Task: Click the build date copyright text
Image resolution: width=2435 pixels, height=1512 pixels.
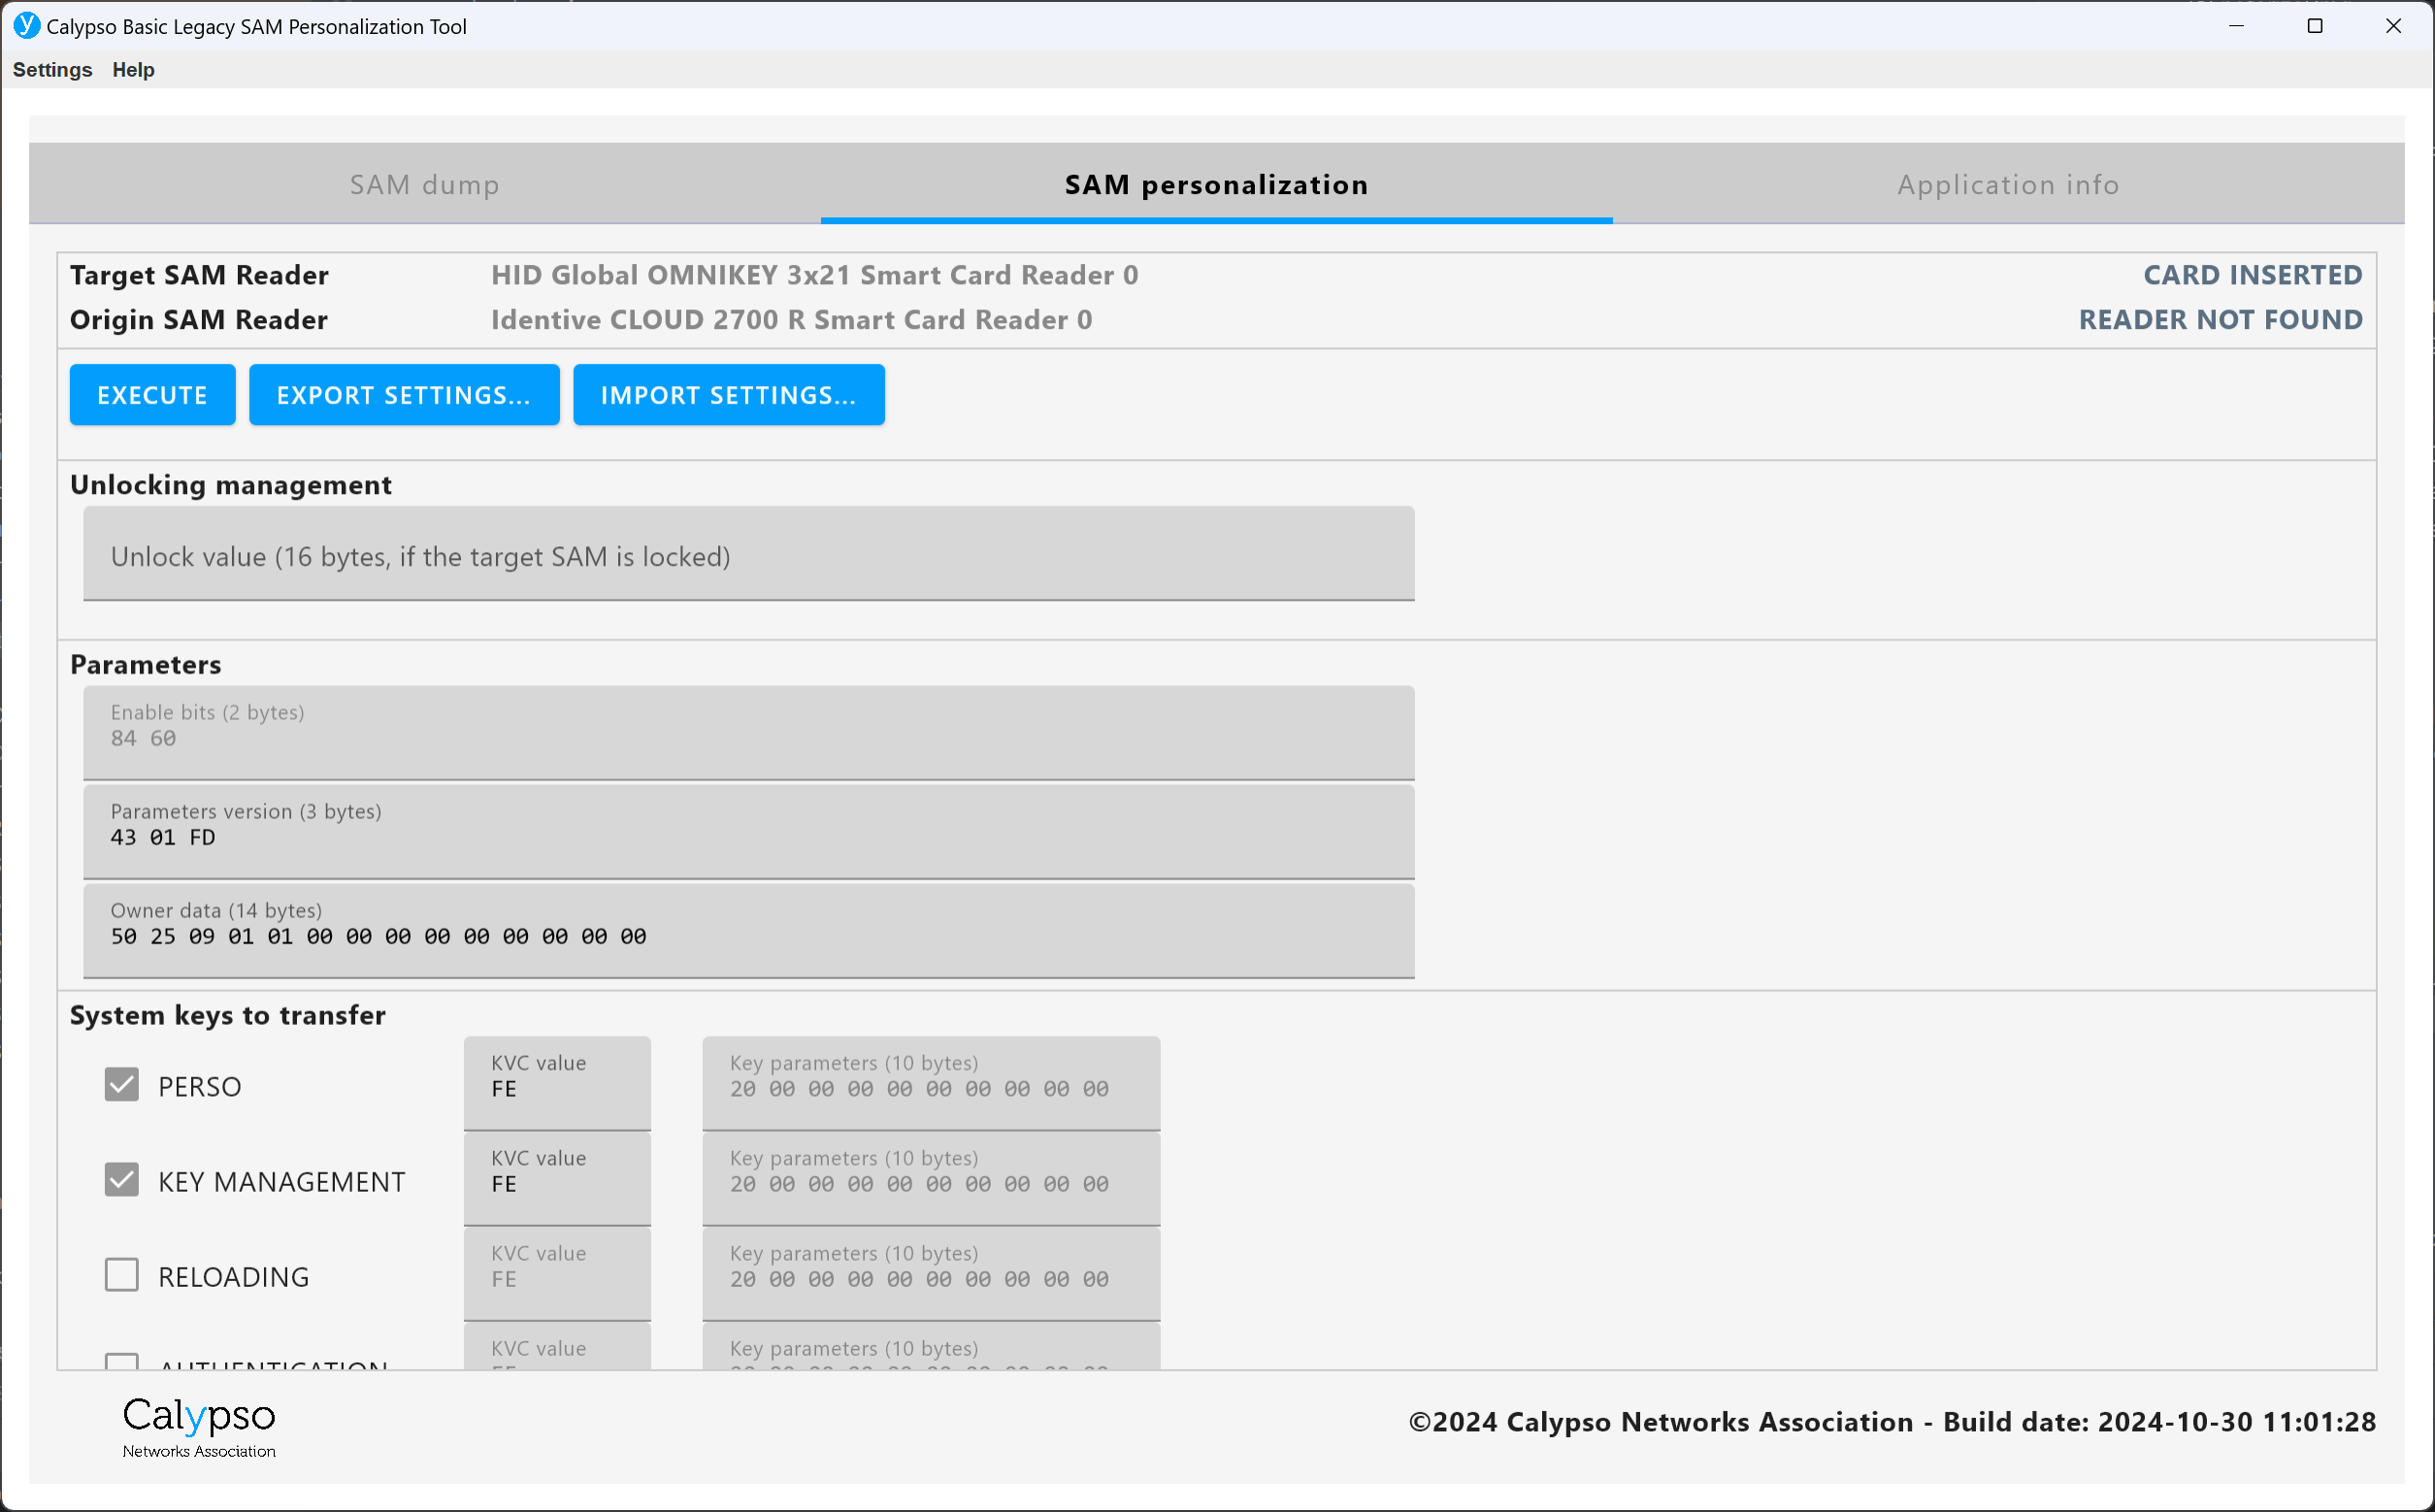Action: click(x=1892, y=1422)
